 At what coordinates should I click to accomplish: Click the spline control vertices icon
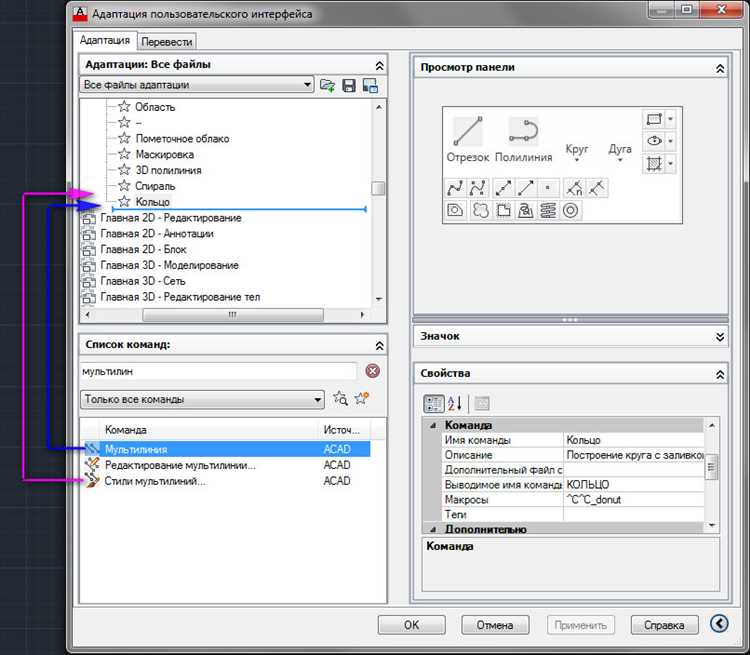477,188
